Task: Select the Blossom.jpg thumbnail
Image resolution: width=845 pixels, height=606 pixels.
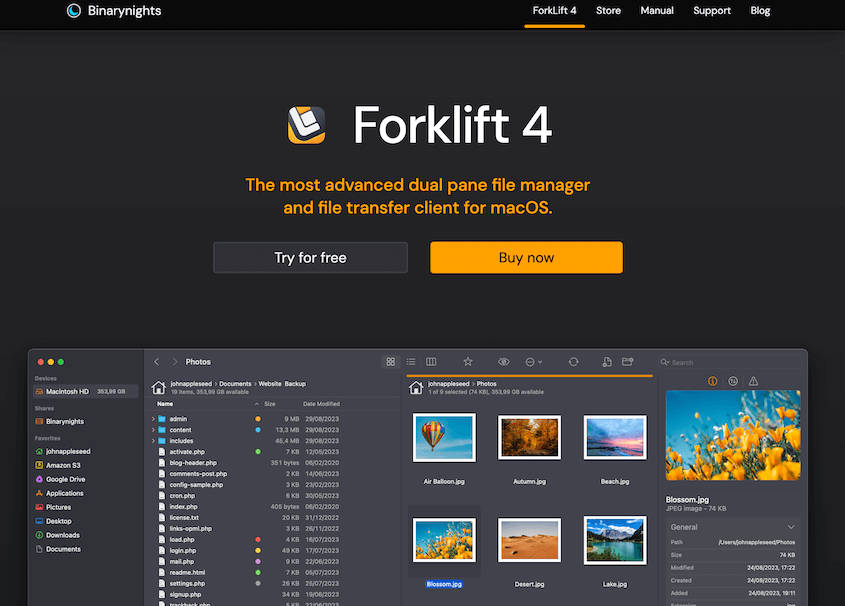Action: click(x=444, y=540)
